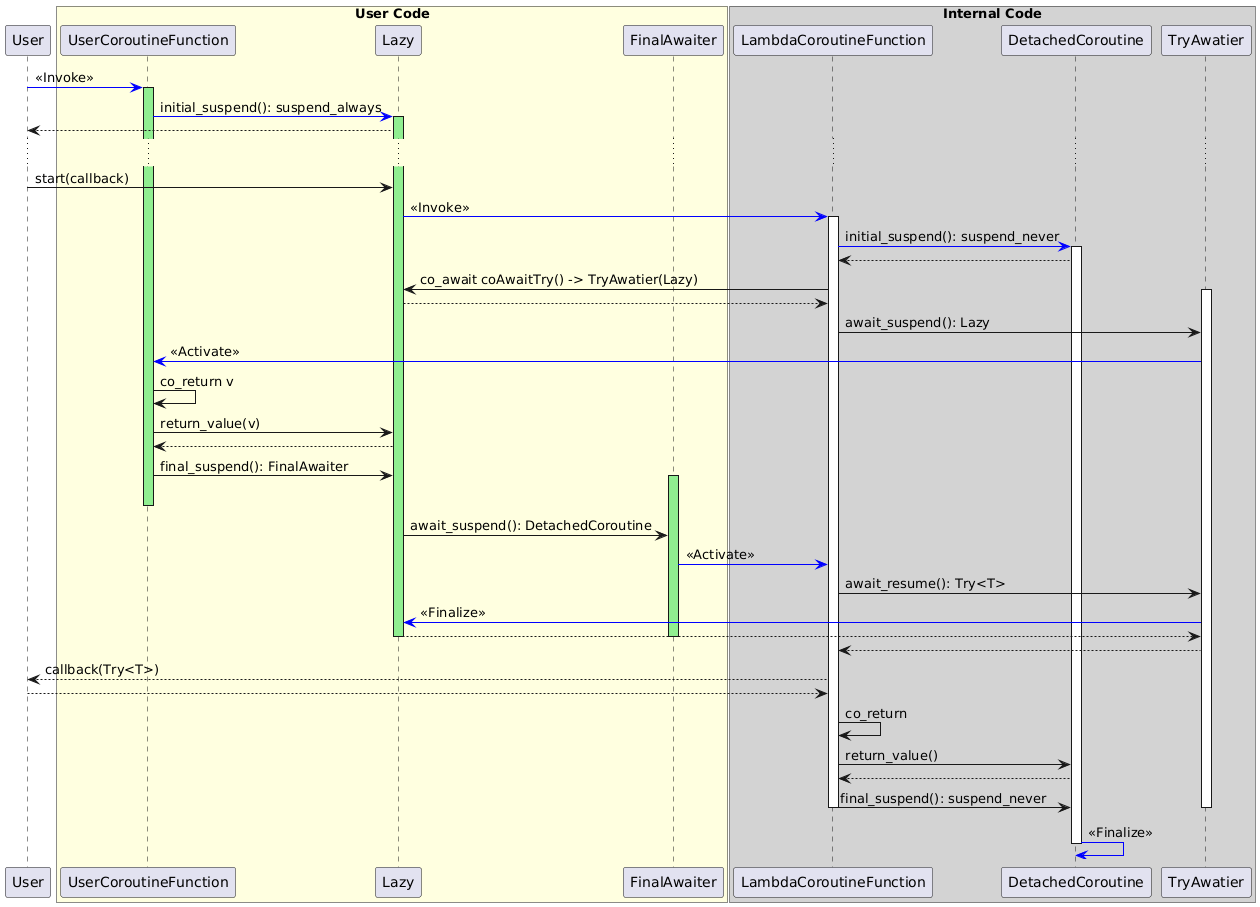Image resolution: width=1260 pixels, height=907 pixels.
Task: Click 'co_await coAwaitTry() -> TryAwatier(Lazy)' label
Action: pyautogui.click(x=559, y=279)
